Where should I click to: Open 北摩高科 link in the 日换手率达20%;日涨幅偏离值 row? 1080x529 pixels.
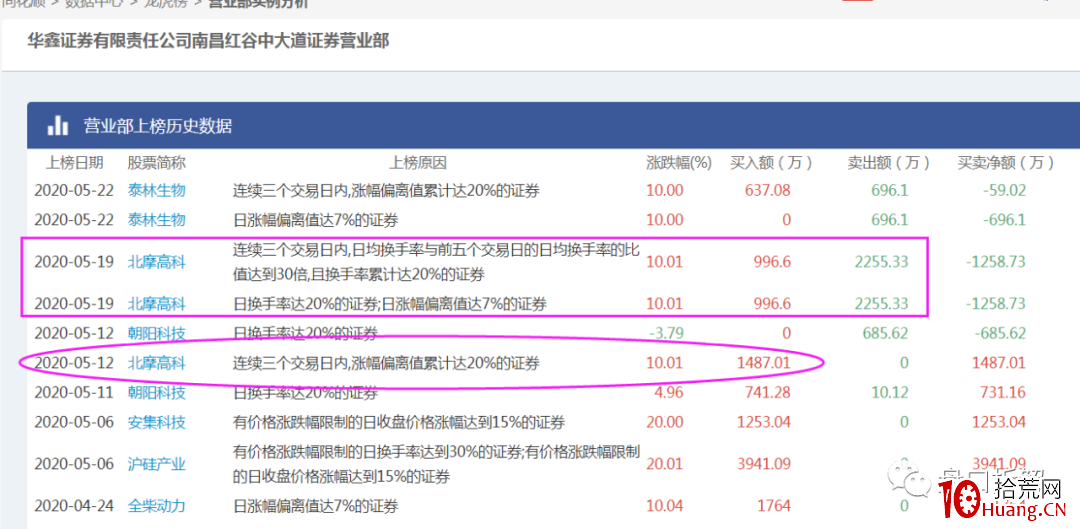pos(156,303)
